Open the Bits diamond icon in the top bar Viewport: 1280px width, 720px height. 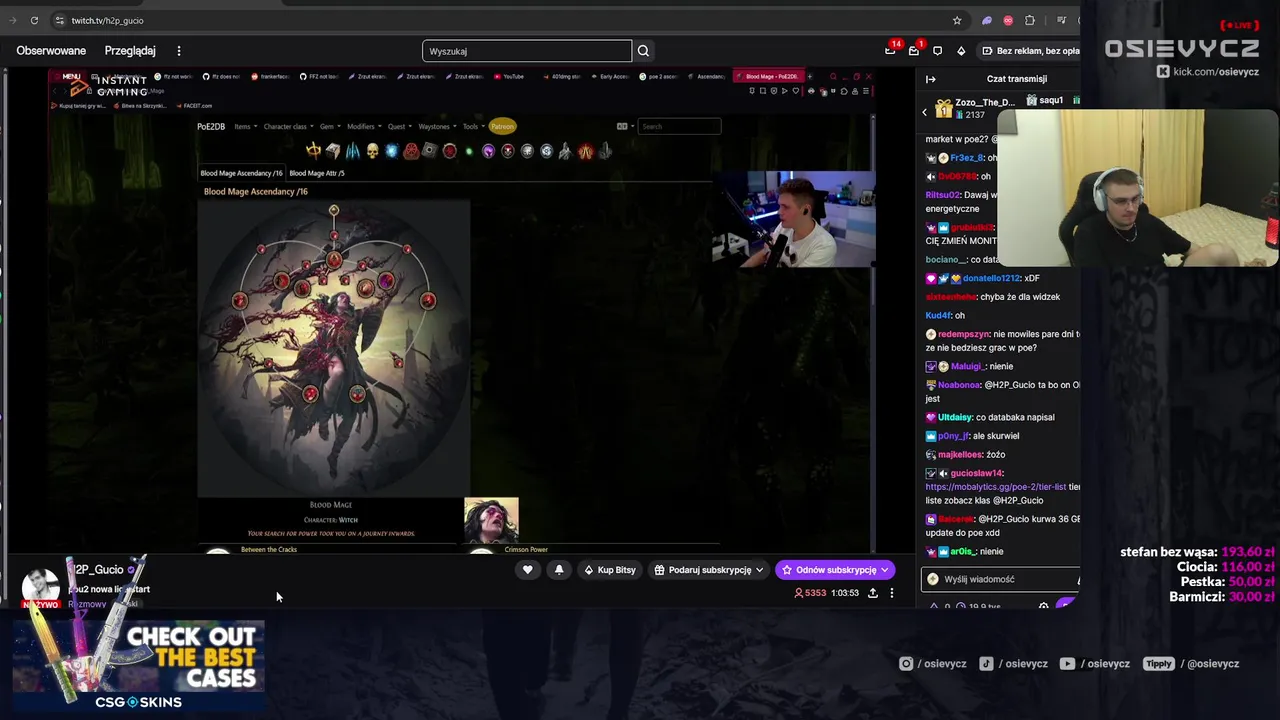[x=961, y=51]
